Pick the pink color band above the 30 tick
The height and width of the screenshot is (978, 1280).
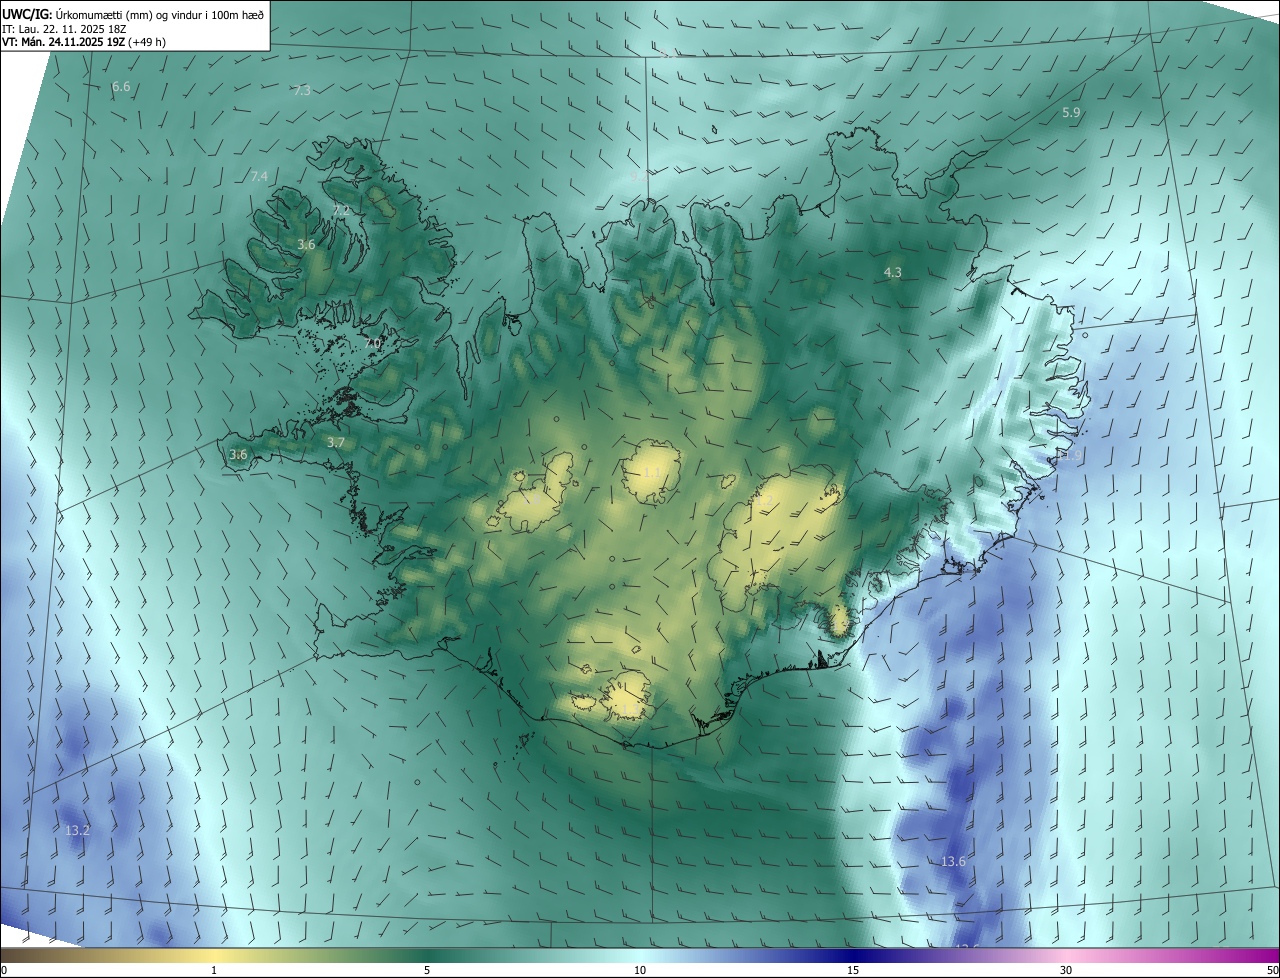(x=1066, y=956)
